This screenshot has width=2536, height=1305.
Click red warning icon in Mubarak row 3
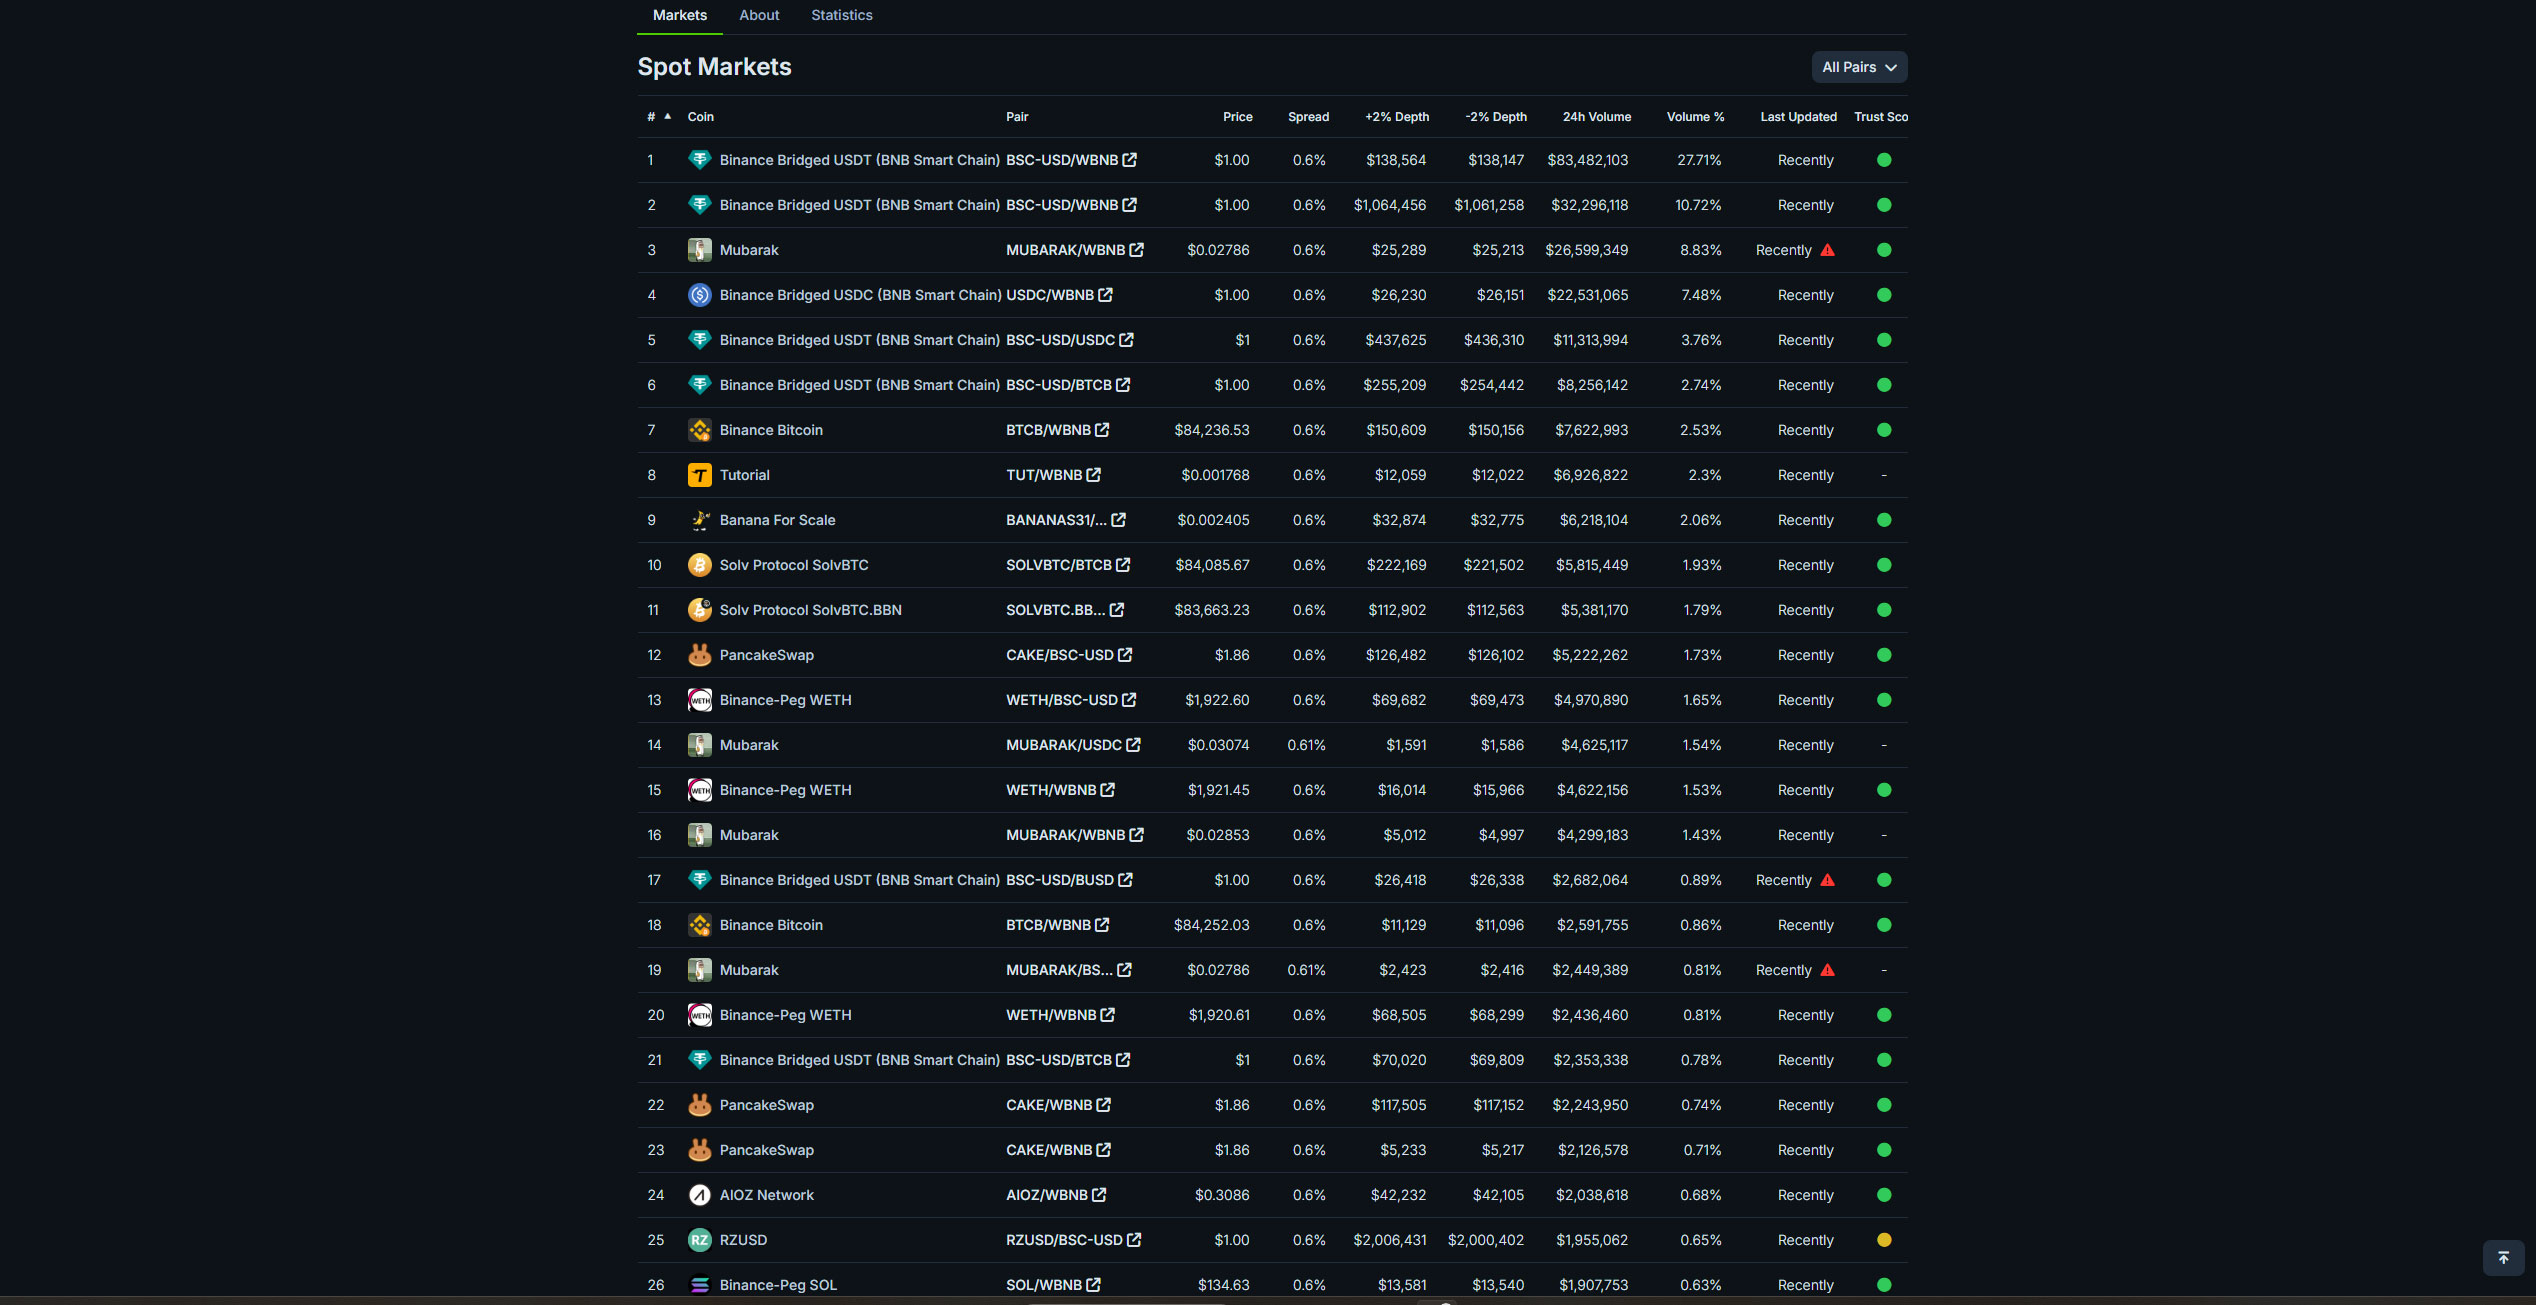tap(1827, 250)
